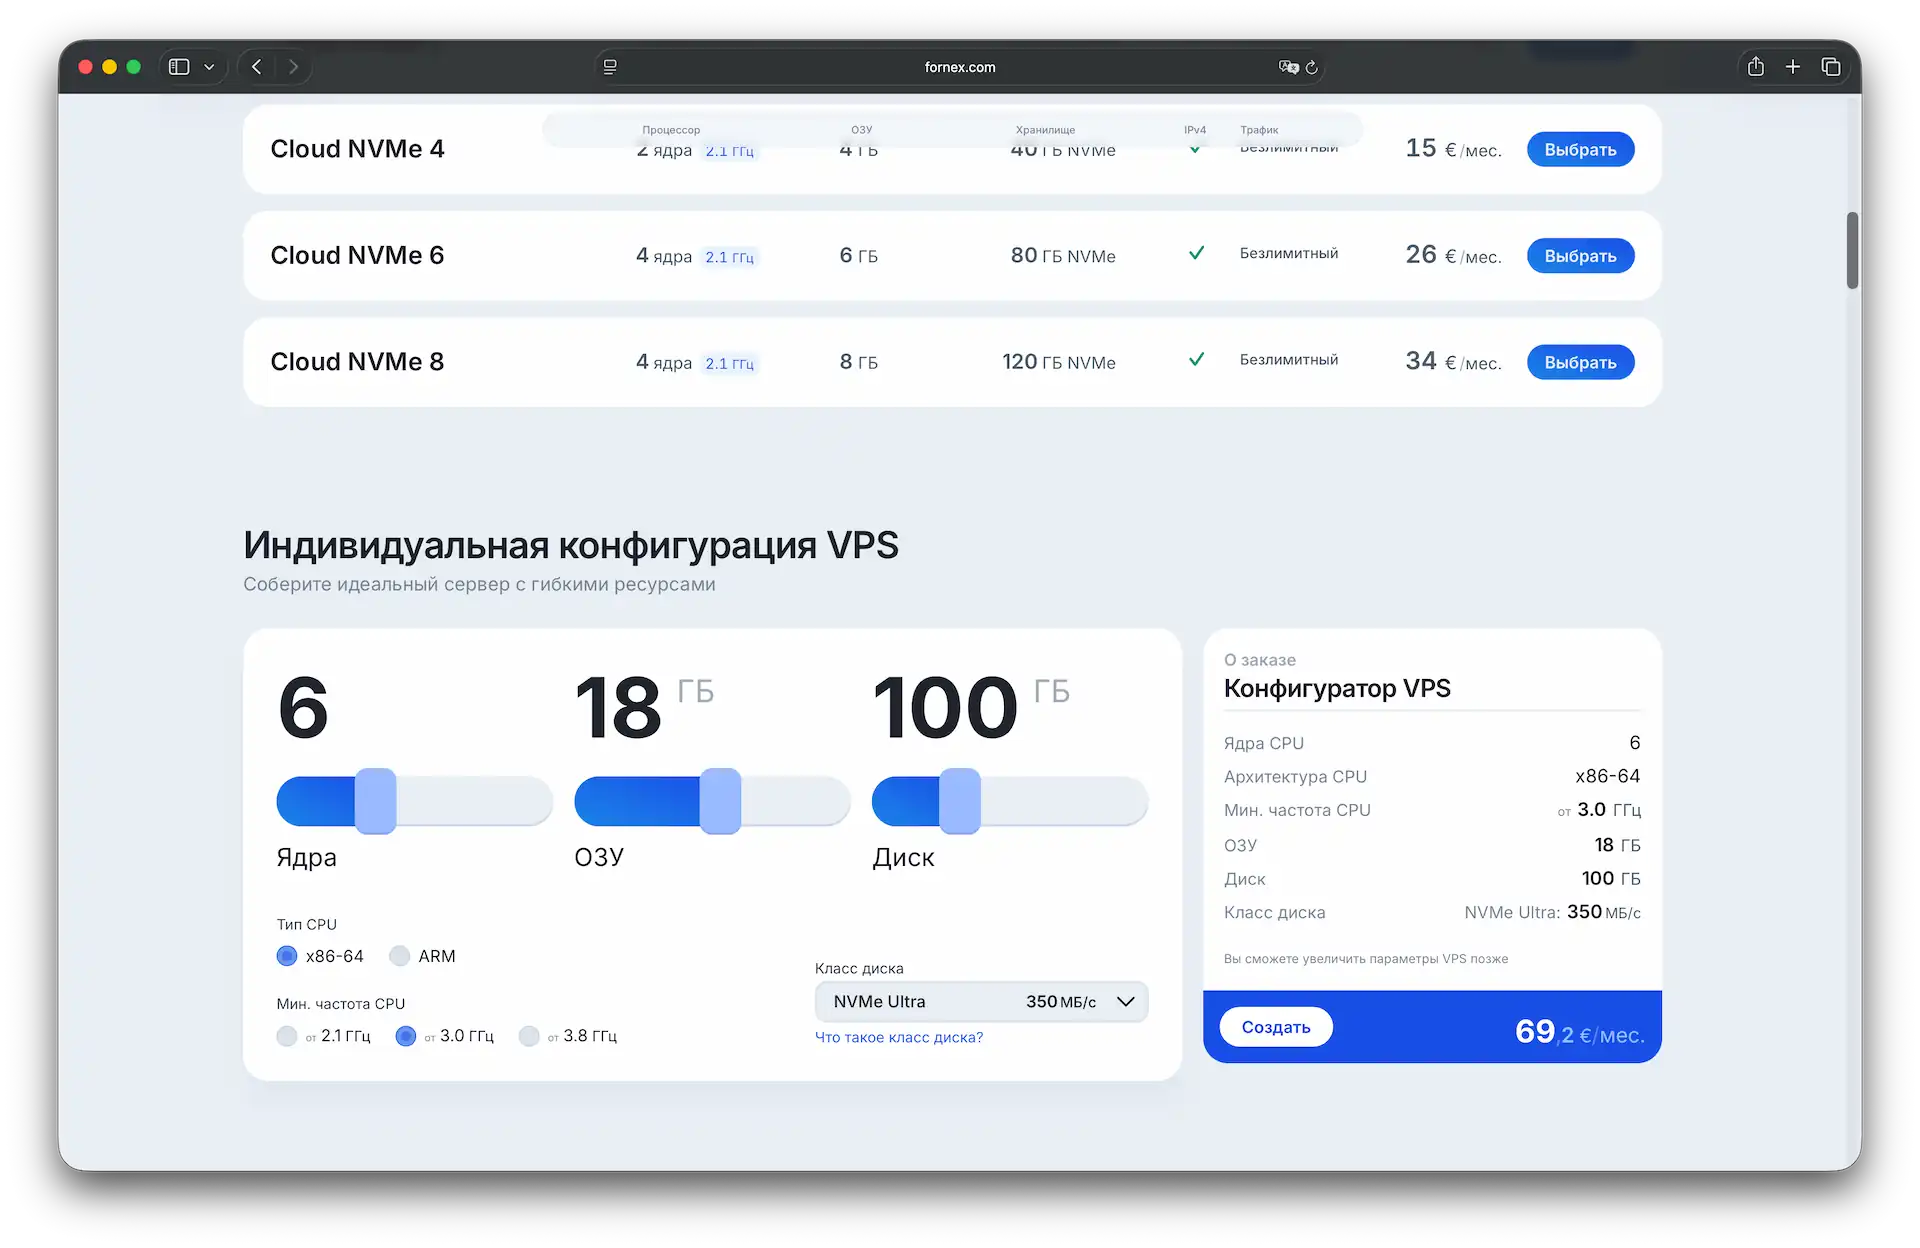Open the translate icon in address bar
Screen dimensions: 1920x1248
point(1287,67)
